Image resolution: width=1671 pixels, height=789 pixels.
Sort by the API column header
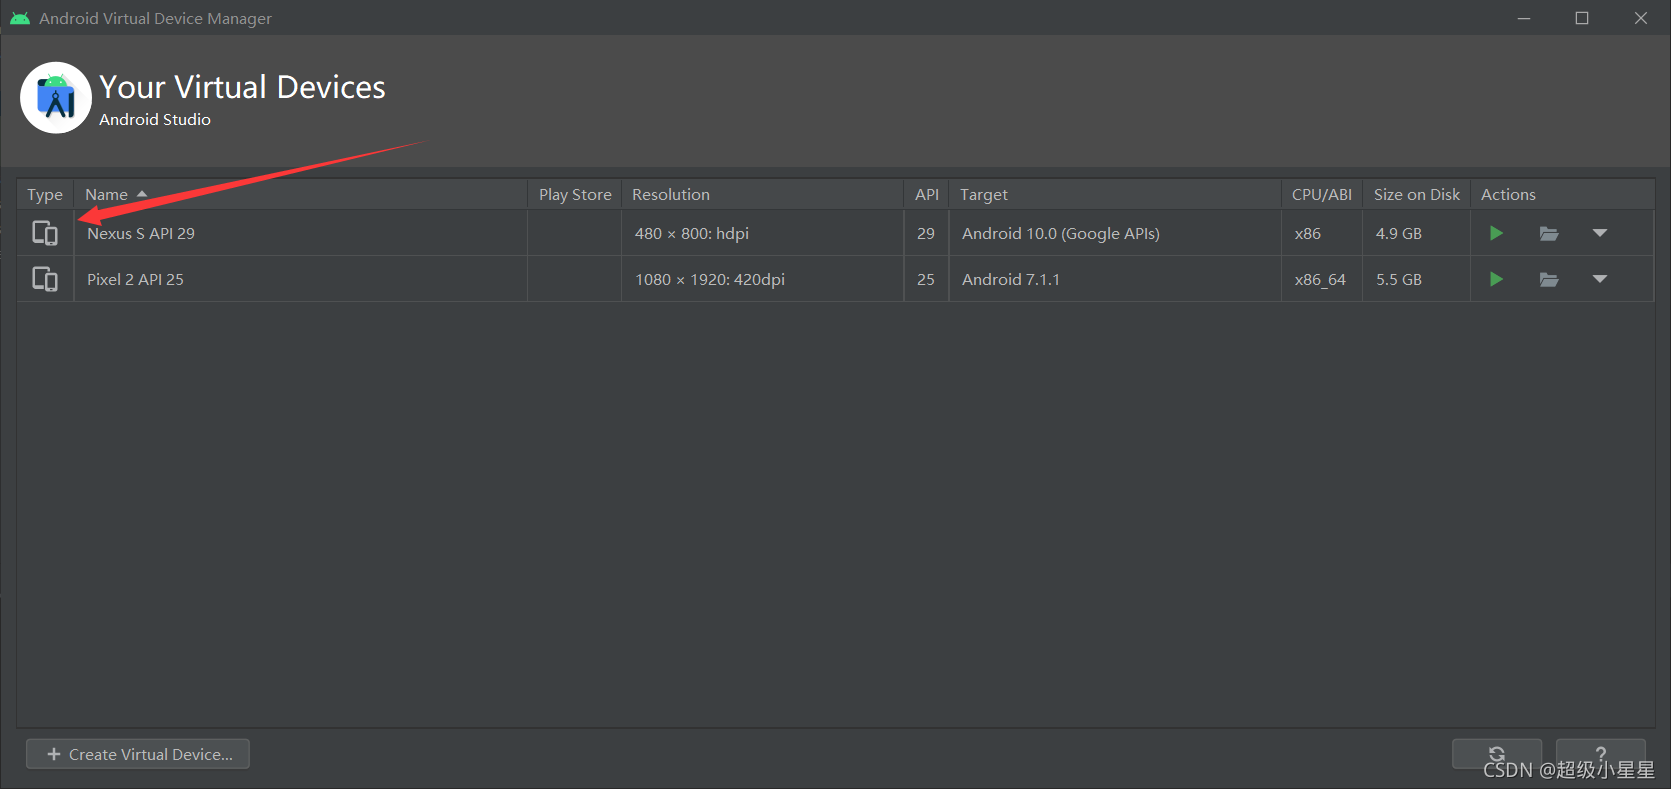pyautogui.click(x=927, y=194)
